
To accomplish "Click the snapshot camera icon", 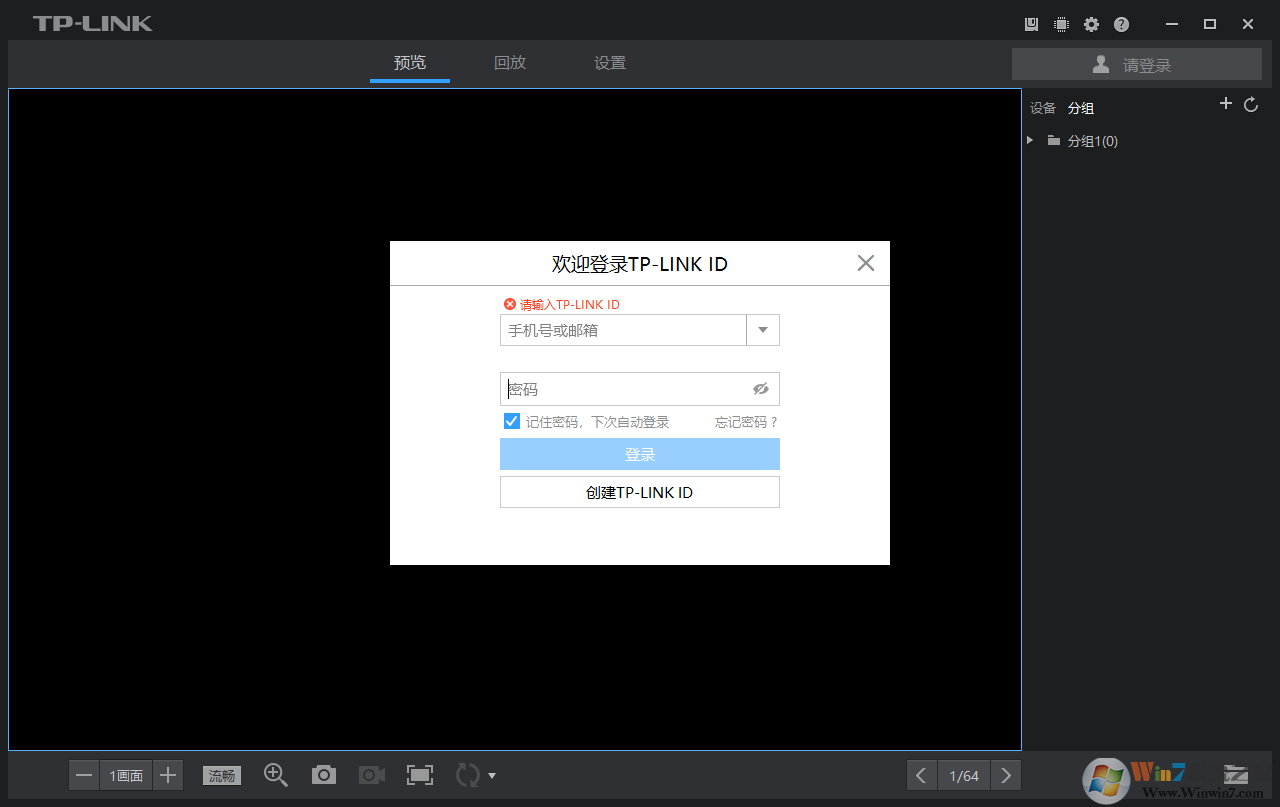I will point(323,775).
